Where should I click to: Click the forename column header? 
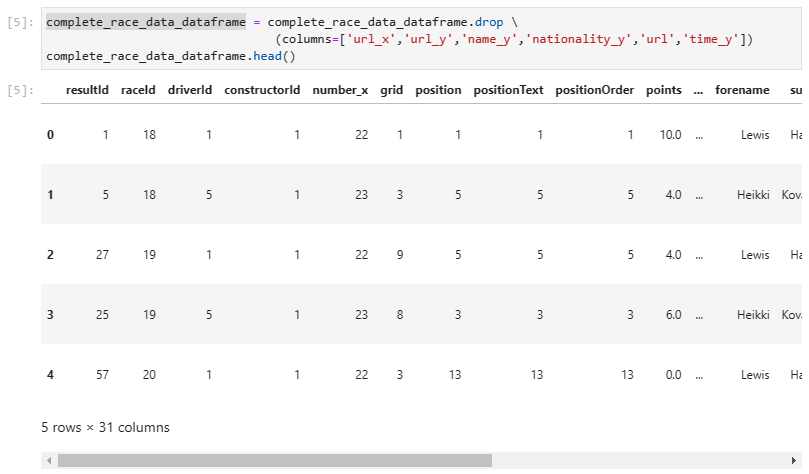coord(742,90)
